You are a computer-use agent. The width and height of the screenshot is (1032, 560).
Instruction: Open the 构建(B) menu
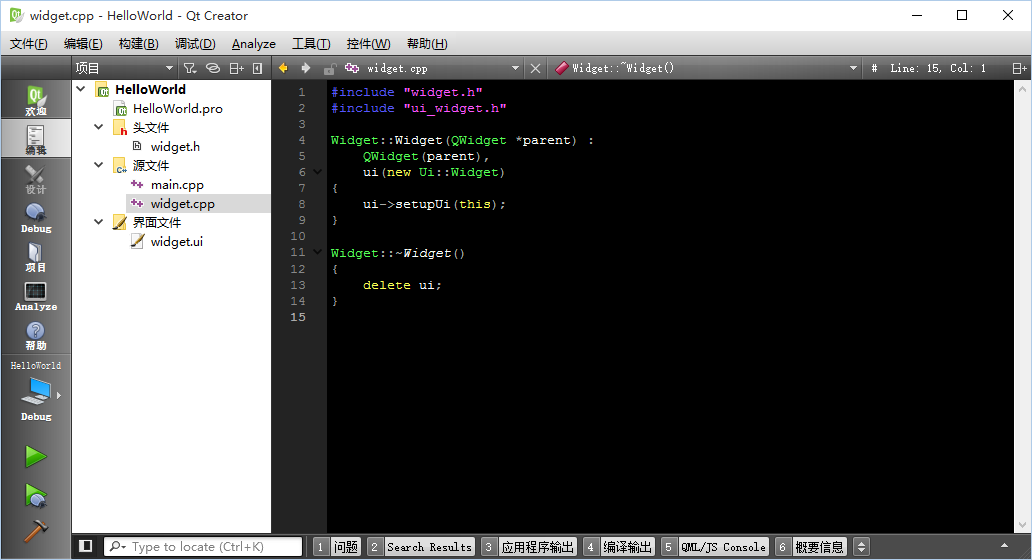point(138,43)
